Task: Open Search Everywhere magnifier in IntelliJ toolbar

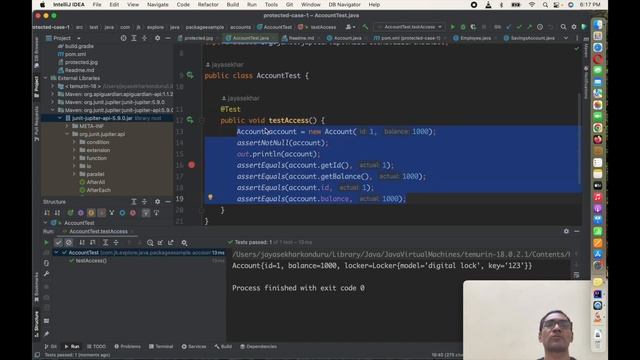Action: tap(563, 27)
